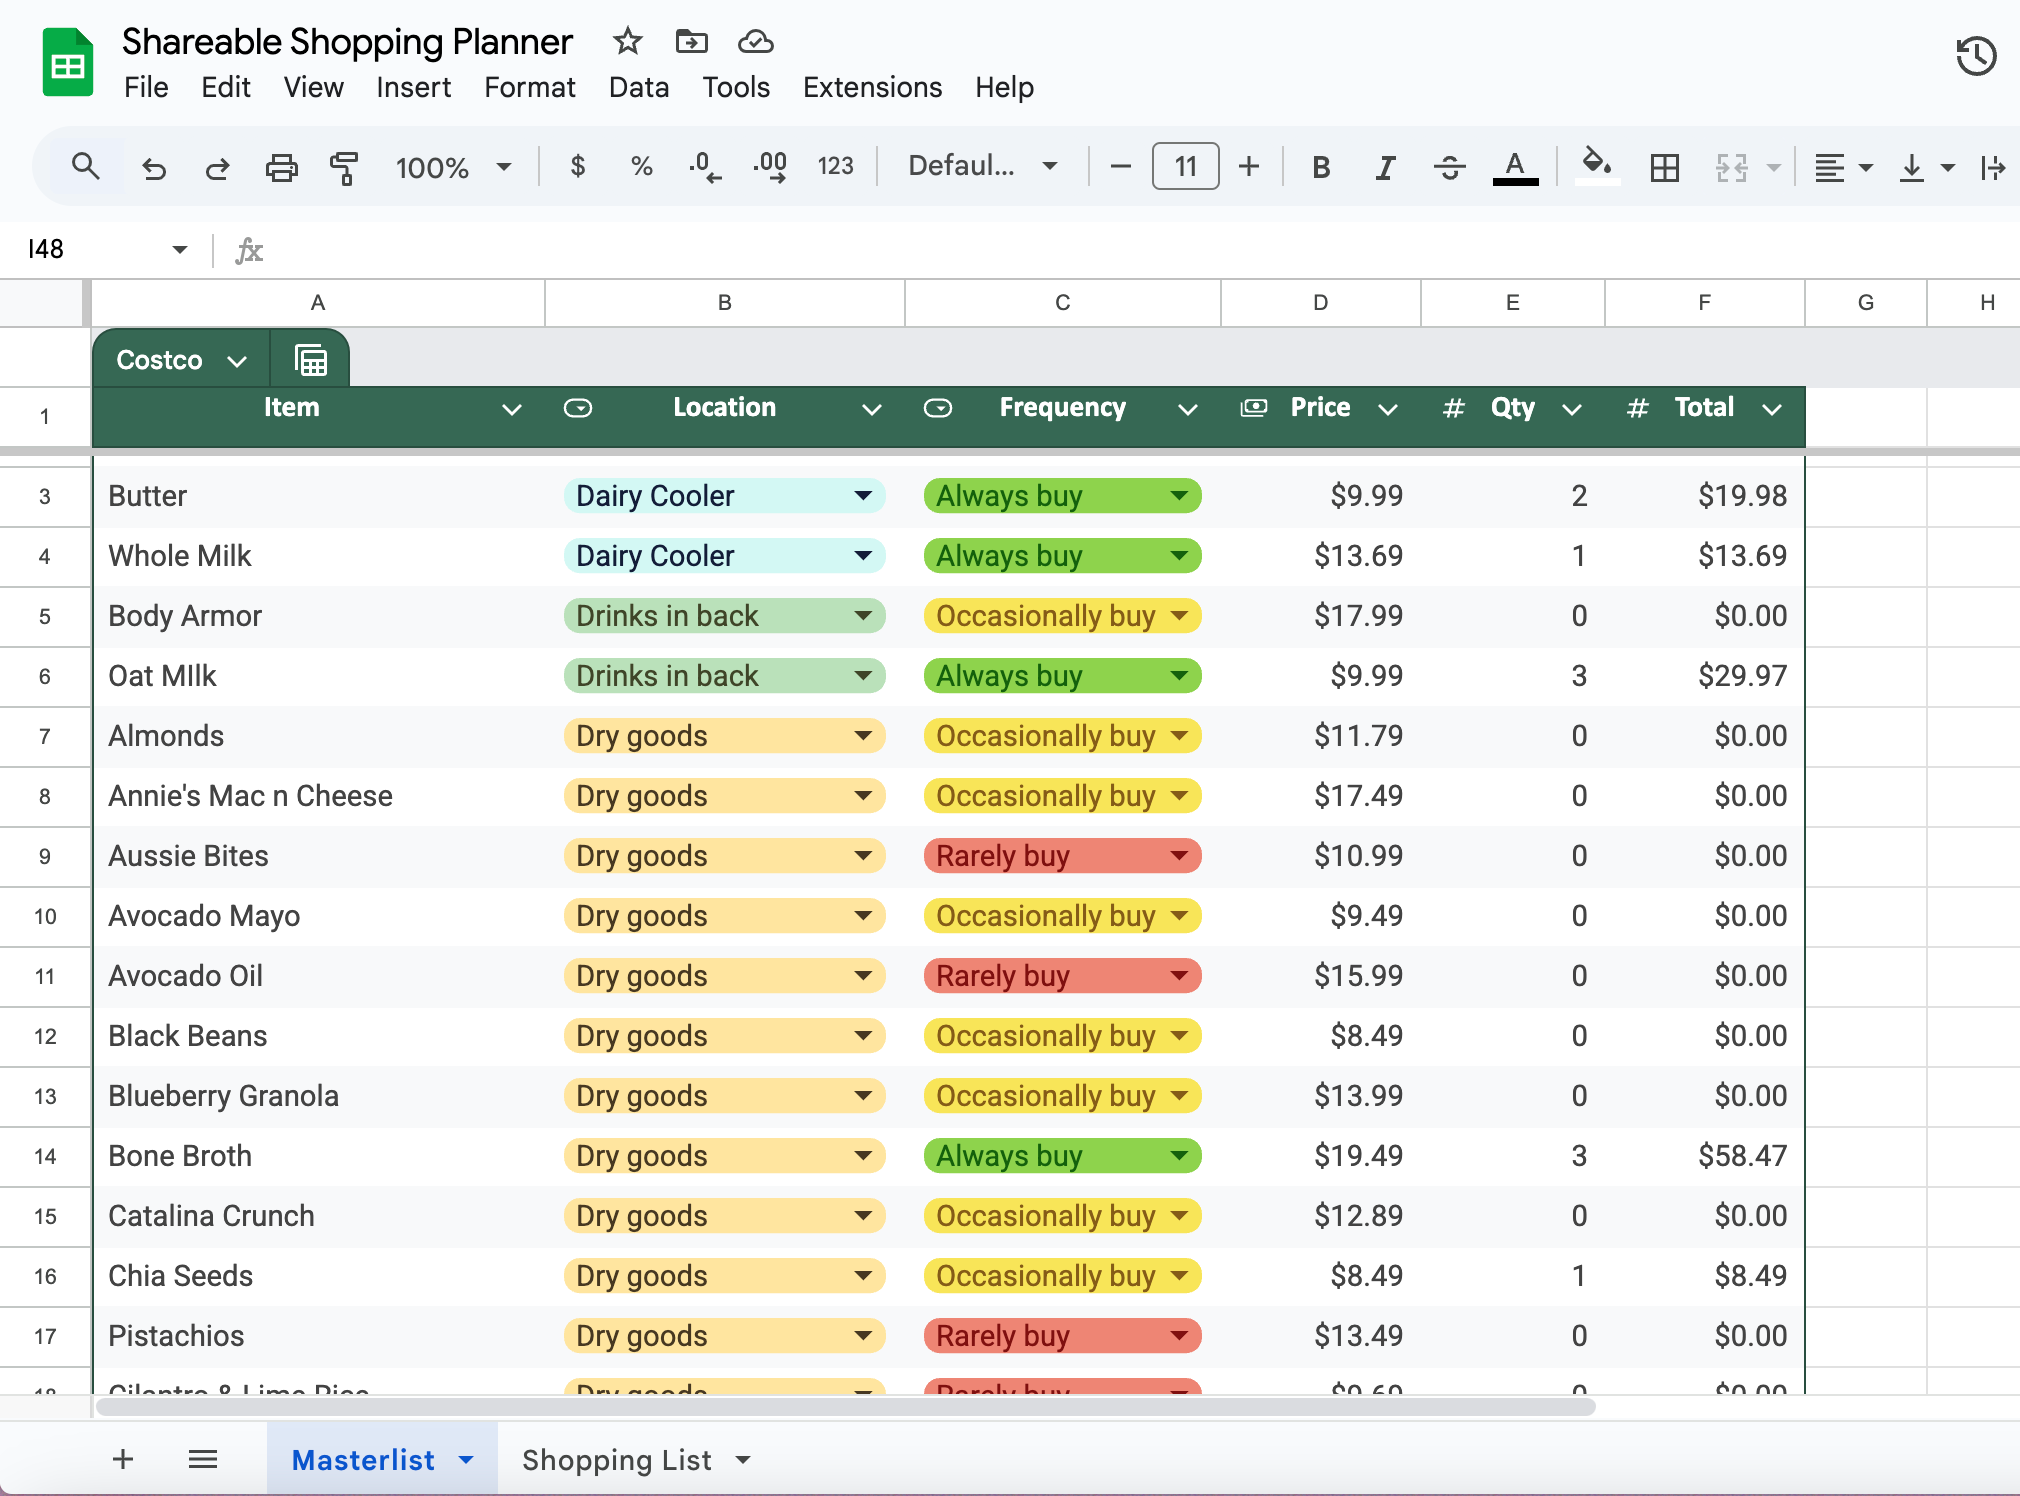Apply the Paint format tool

click(343, 167)
